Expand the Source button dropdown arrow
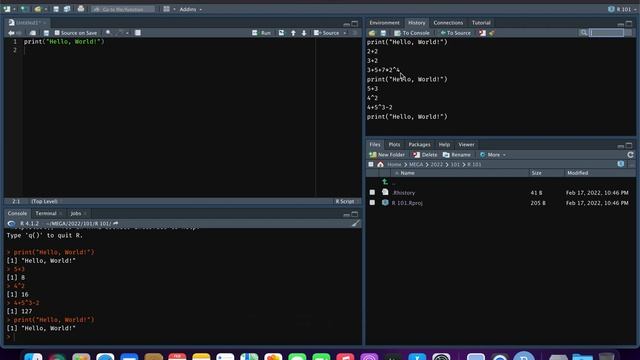 coord(345,33)
